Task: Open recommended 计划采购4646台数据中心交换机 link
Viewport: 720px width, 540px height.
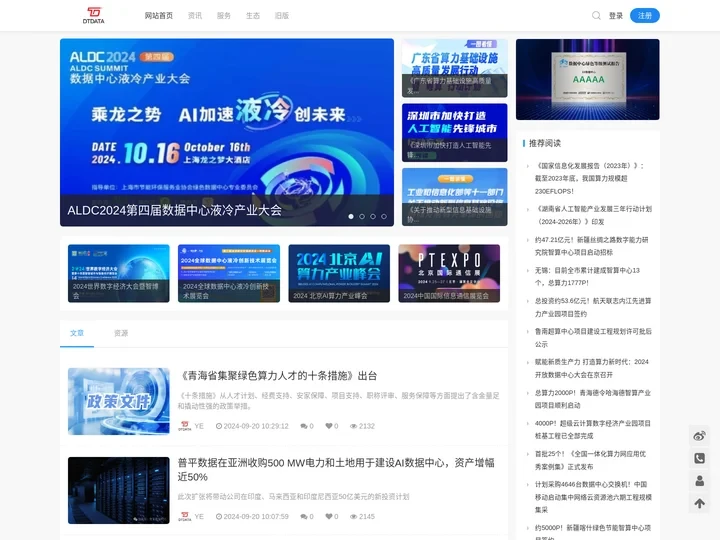Action: [x=593, y=497]
